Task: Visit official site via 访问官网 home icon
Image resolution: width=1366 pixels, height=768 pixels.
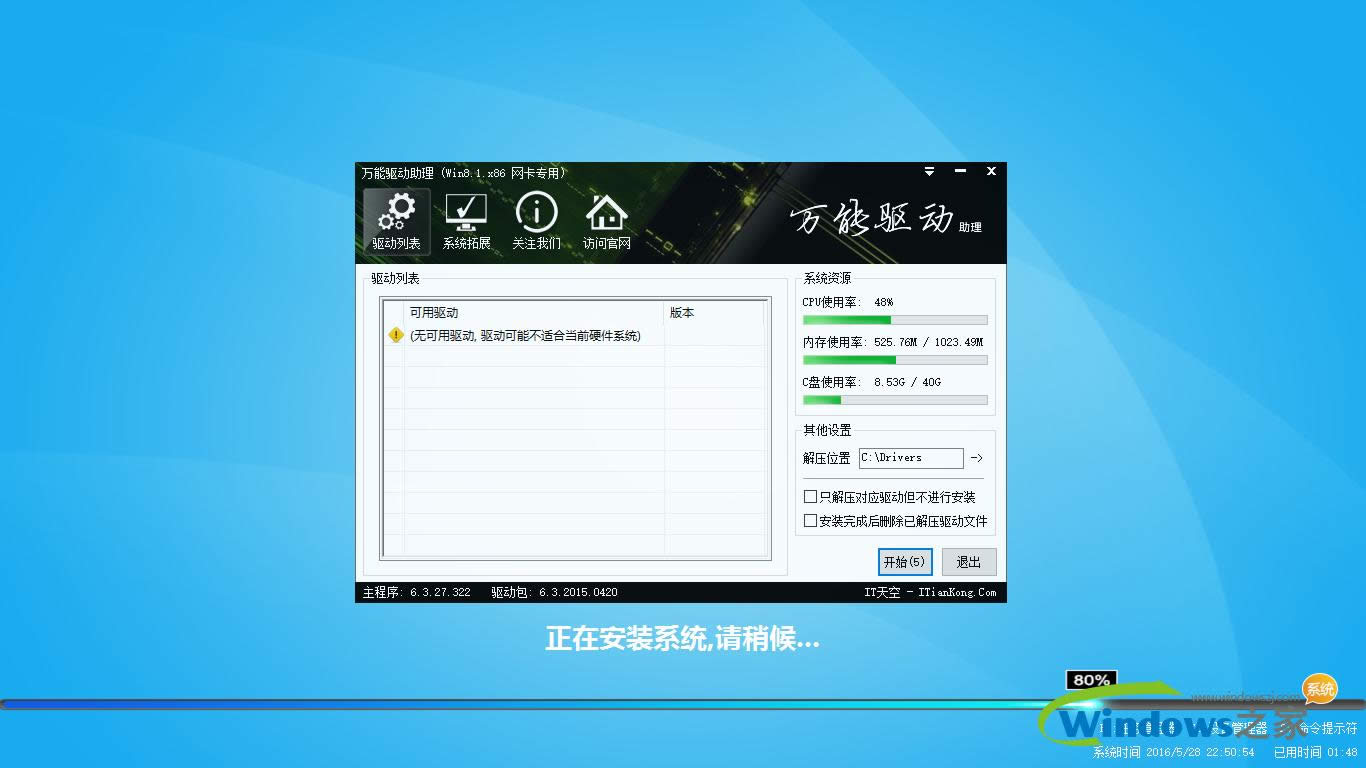Action: pos(606,218)
